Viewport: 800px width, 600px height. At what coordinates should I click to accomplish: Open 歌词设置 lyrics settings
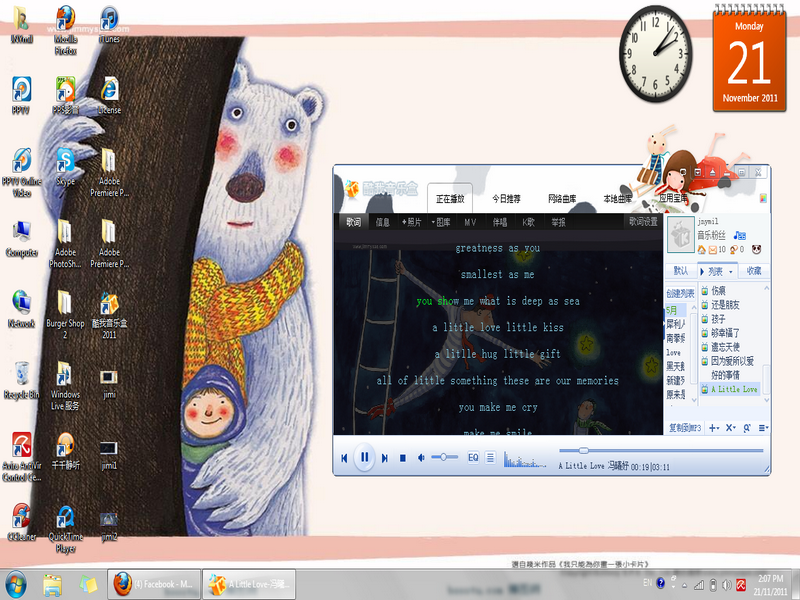(643, 221)
